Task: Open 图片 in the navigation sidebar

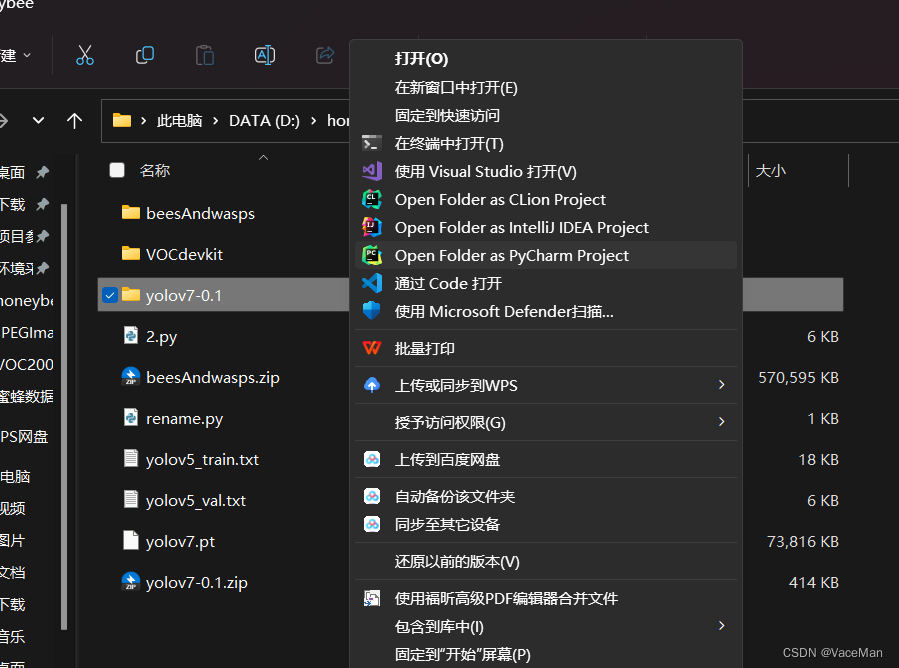Action: click(x=13, y=540)
